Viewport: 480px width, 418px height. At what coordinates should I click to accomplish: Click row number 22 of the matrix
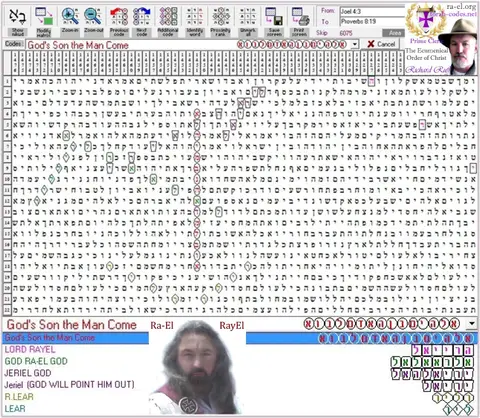[7, 310]
